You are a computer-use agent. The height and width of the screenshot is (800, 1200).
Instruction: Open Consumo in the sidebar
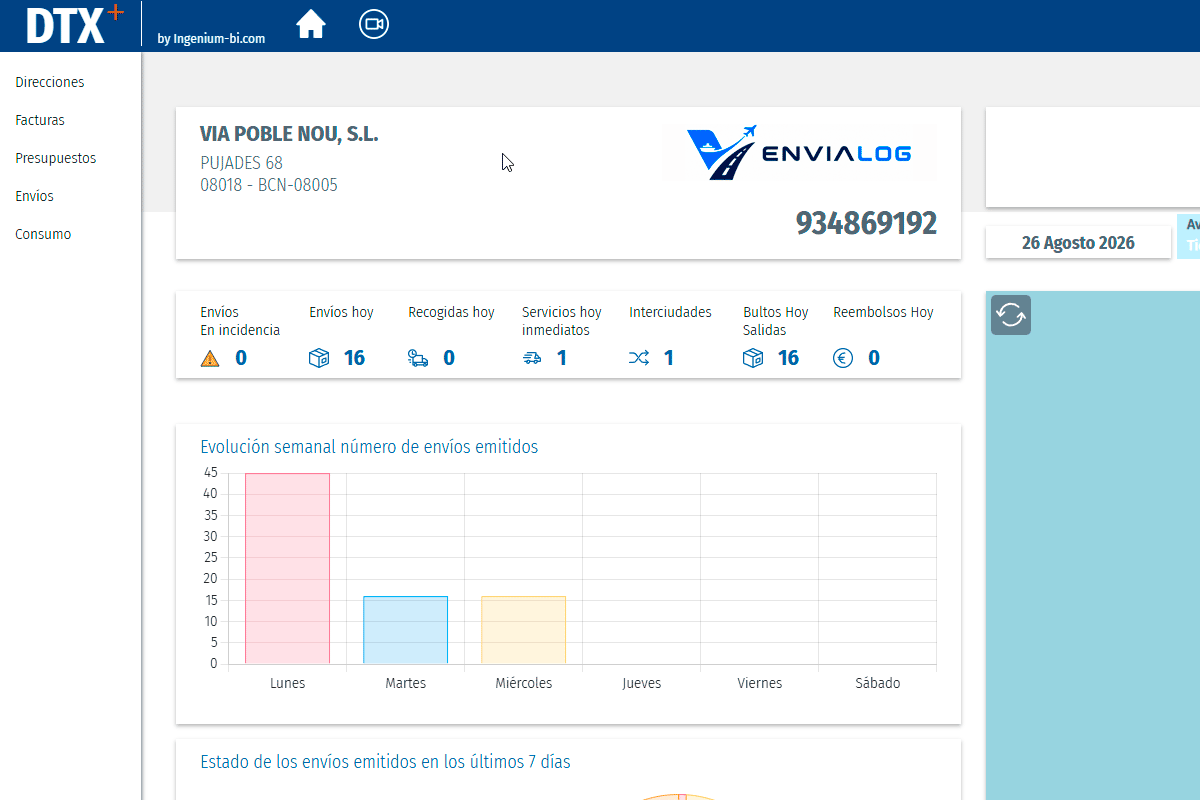(x=43, y=234)
